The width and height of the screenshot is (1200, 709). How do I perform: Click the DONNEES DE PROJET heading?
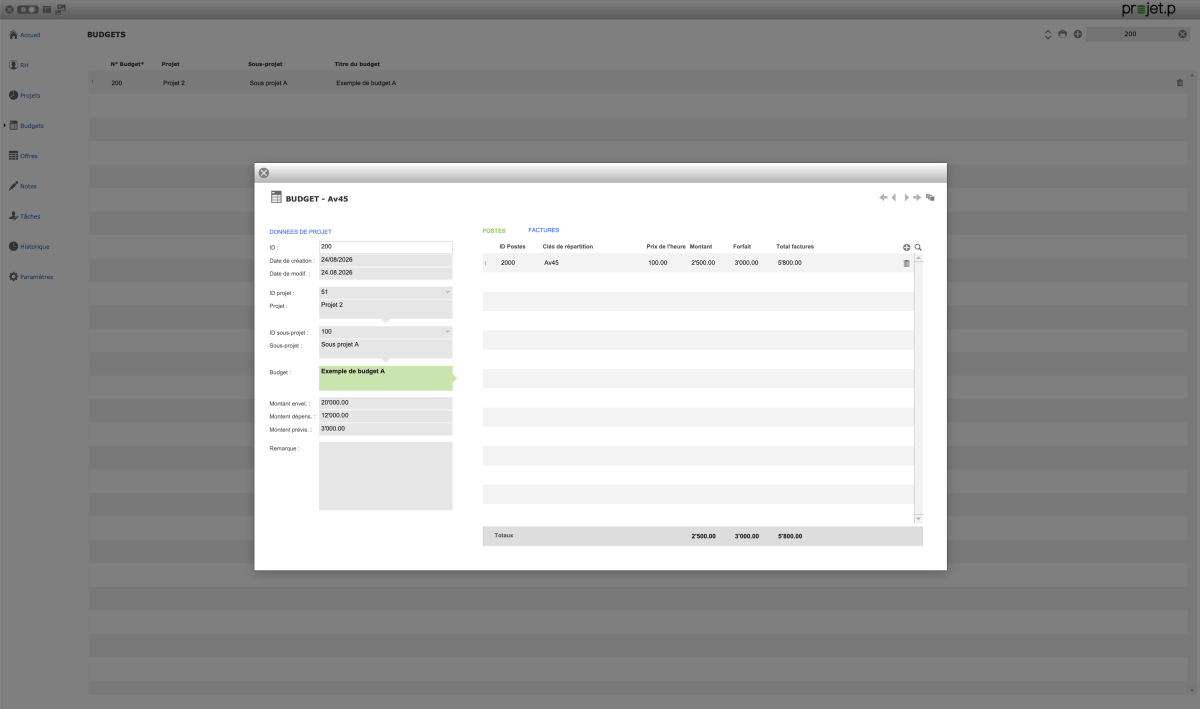[x=300, y=232]
